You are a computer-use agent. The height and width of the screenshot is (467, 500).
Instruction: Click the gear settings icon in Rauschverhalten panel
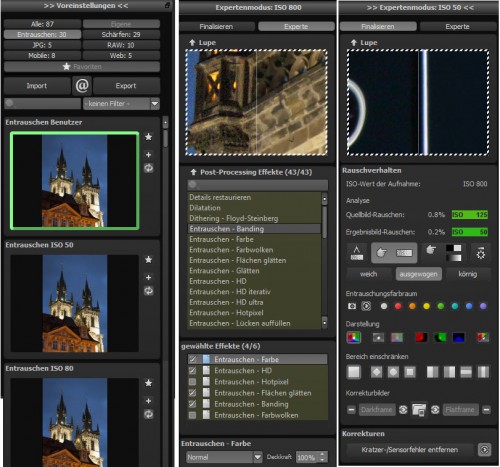[x=481, y=253]
